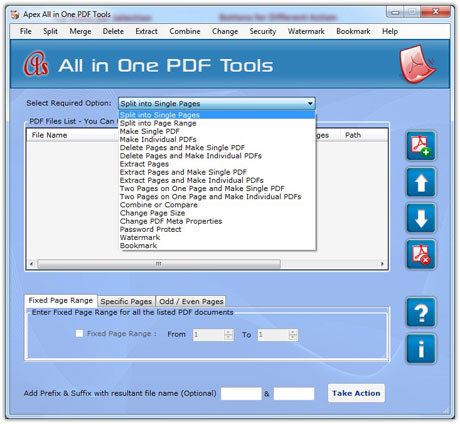Move selected file up with arrow icon
This screenshot has width=460, height=424.
421,182
